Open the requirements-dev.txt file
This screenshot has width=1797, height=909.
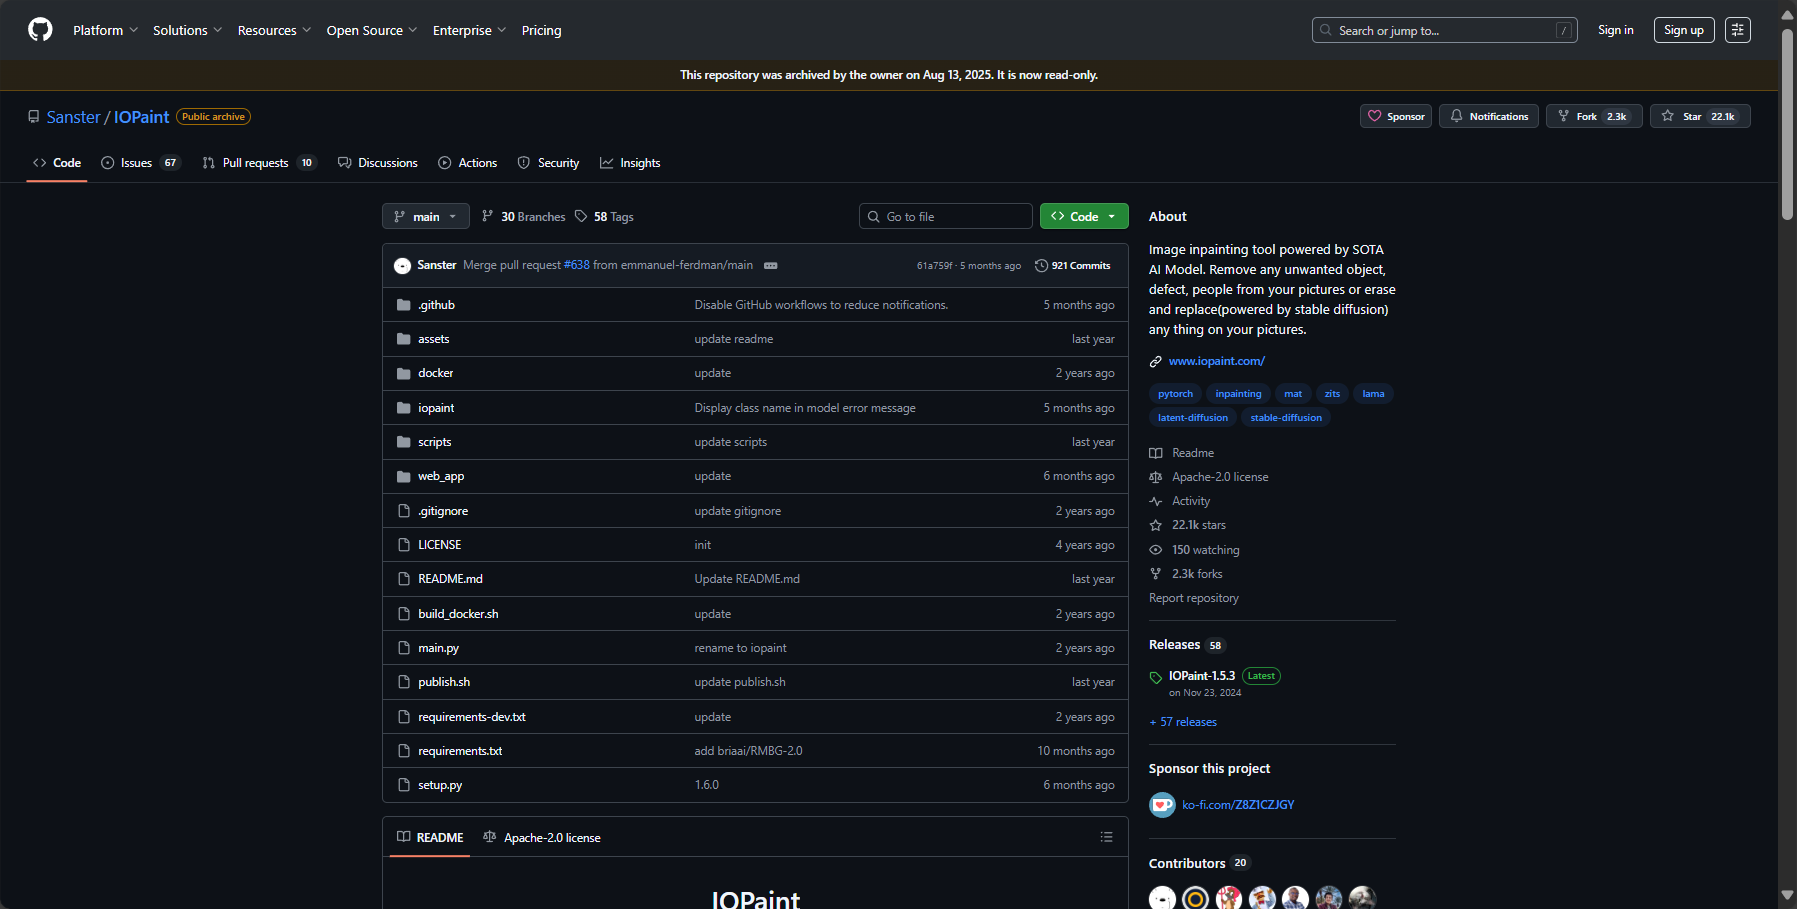(x=472, y=717)
